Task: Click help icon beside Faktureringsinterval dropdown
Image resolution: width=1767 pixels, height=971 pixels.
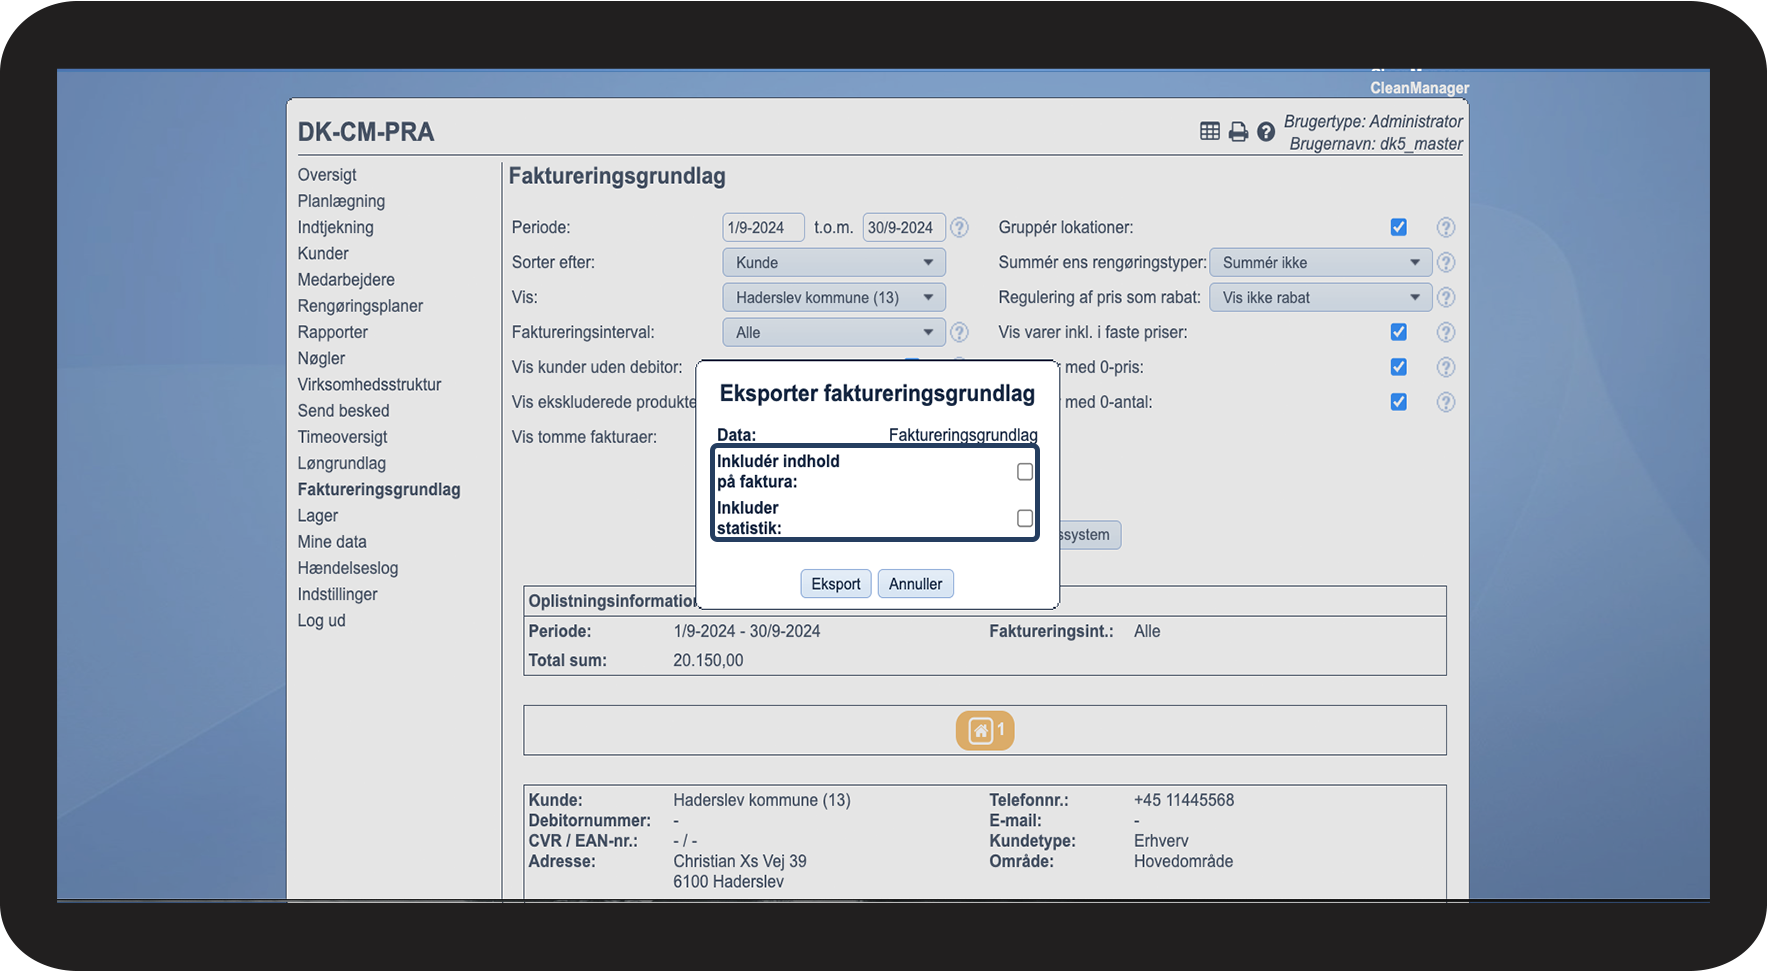Action: tap(959, 333)
